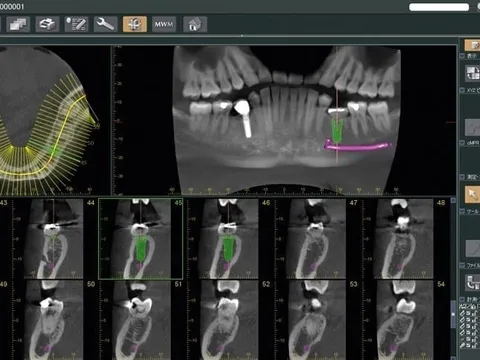The width and height of the screenshot is (480, 360).
Task: Collapse the XYZ section in the side panel
Action: point(462,90)
